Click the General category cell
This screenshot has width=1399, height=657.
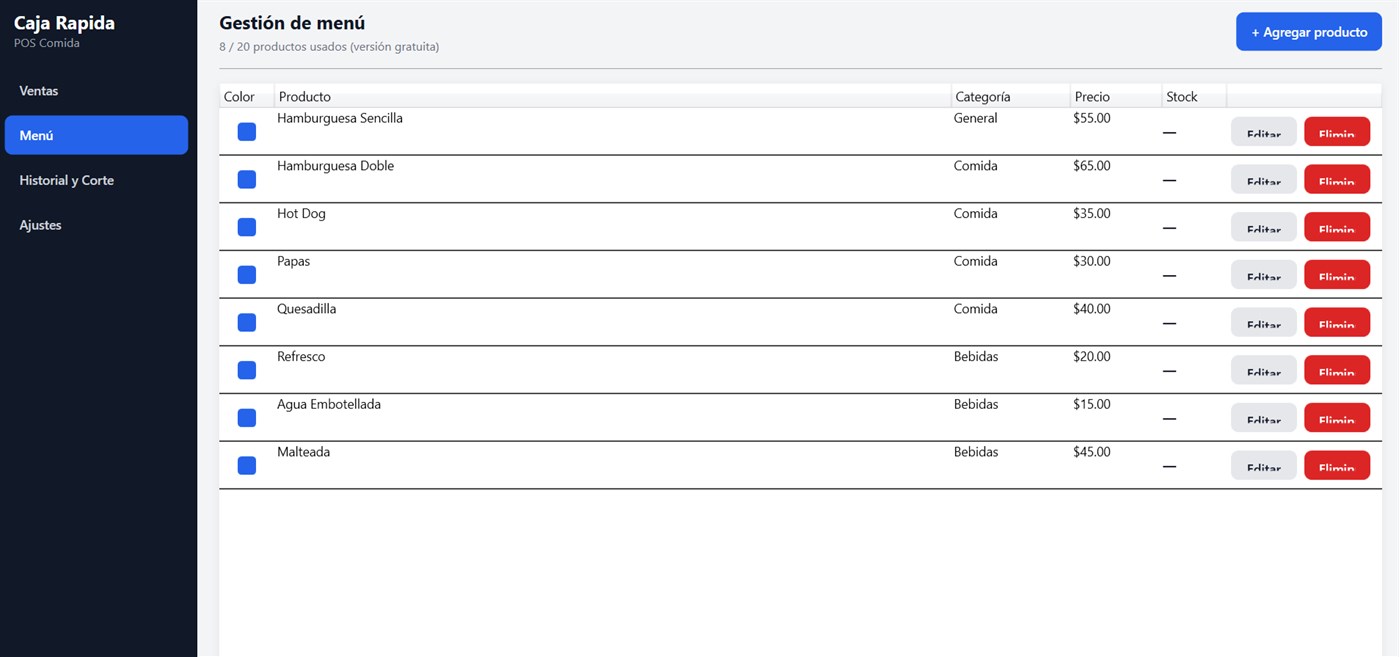click(x=976, y=118)
